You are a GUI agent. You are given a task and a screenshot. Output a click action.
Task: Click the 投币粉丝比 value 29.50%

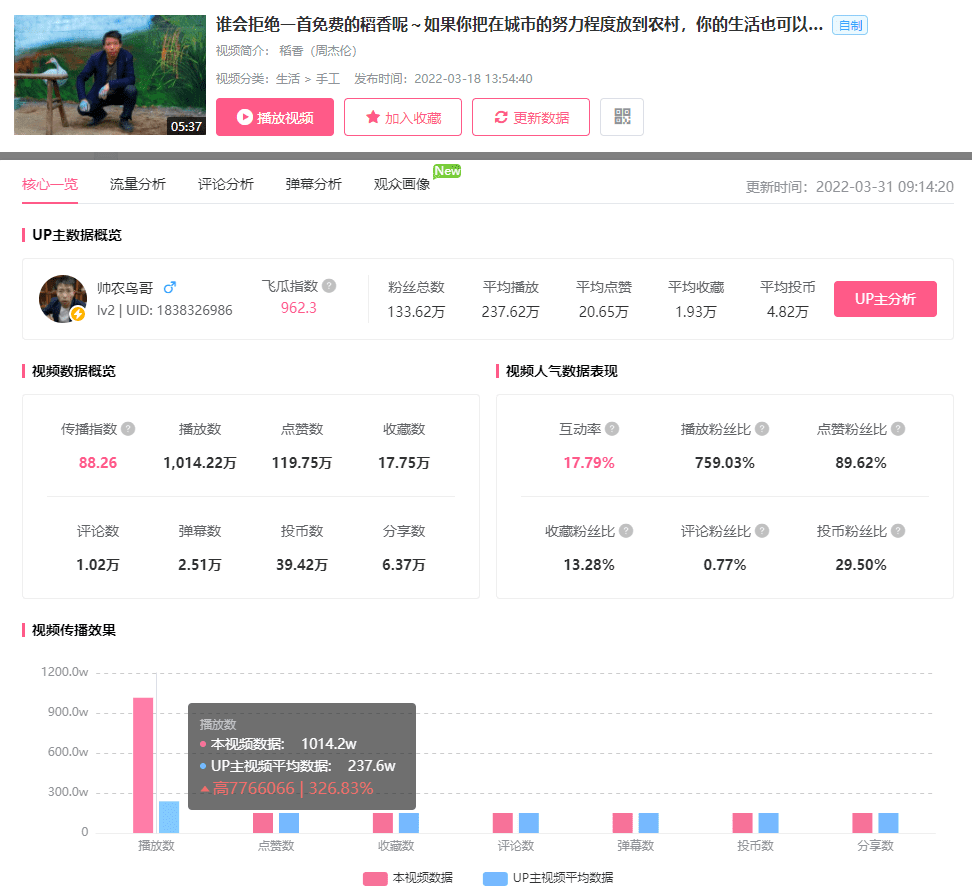coord(860,565)
